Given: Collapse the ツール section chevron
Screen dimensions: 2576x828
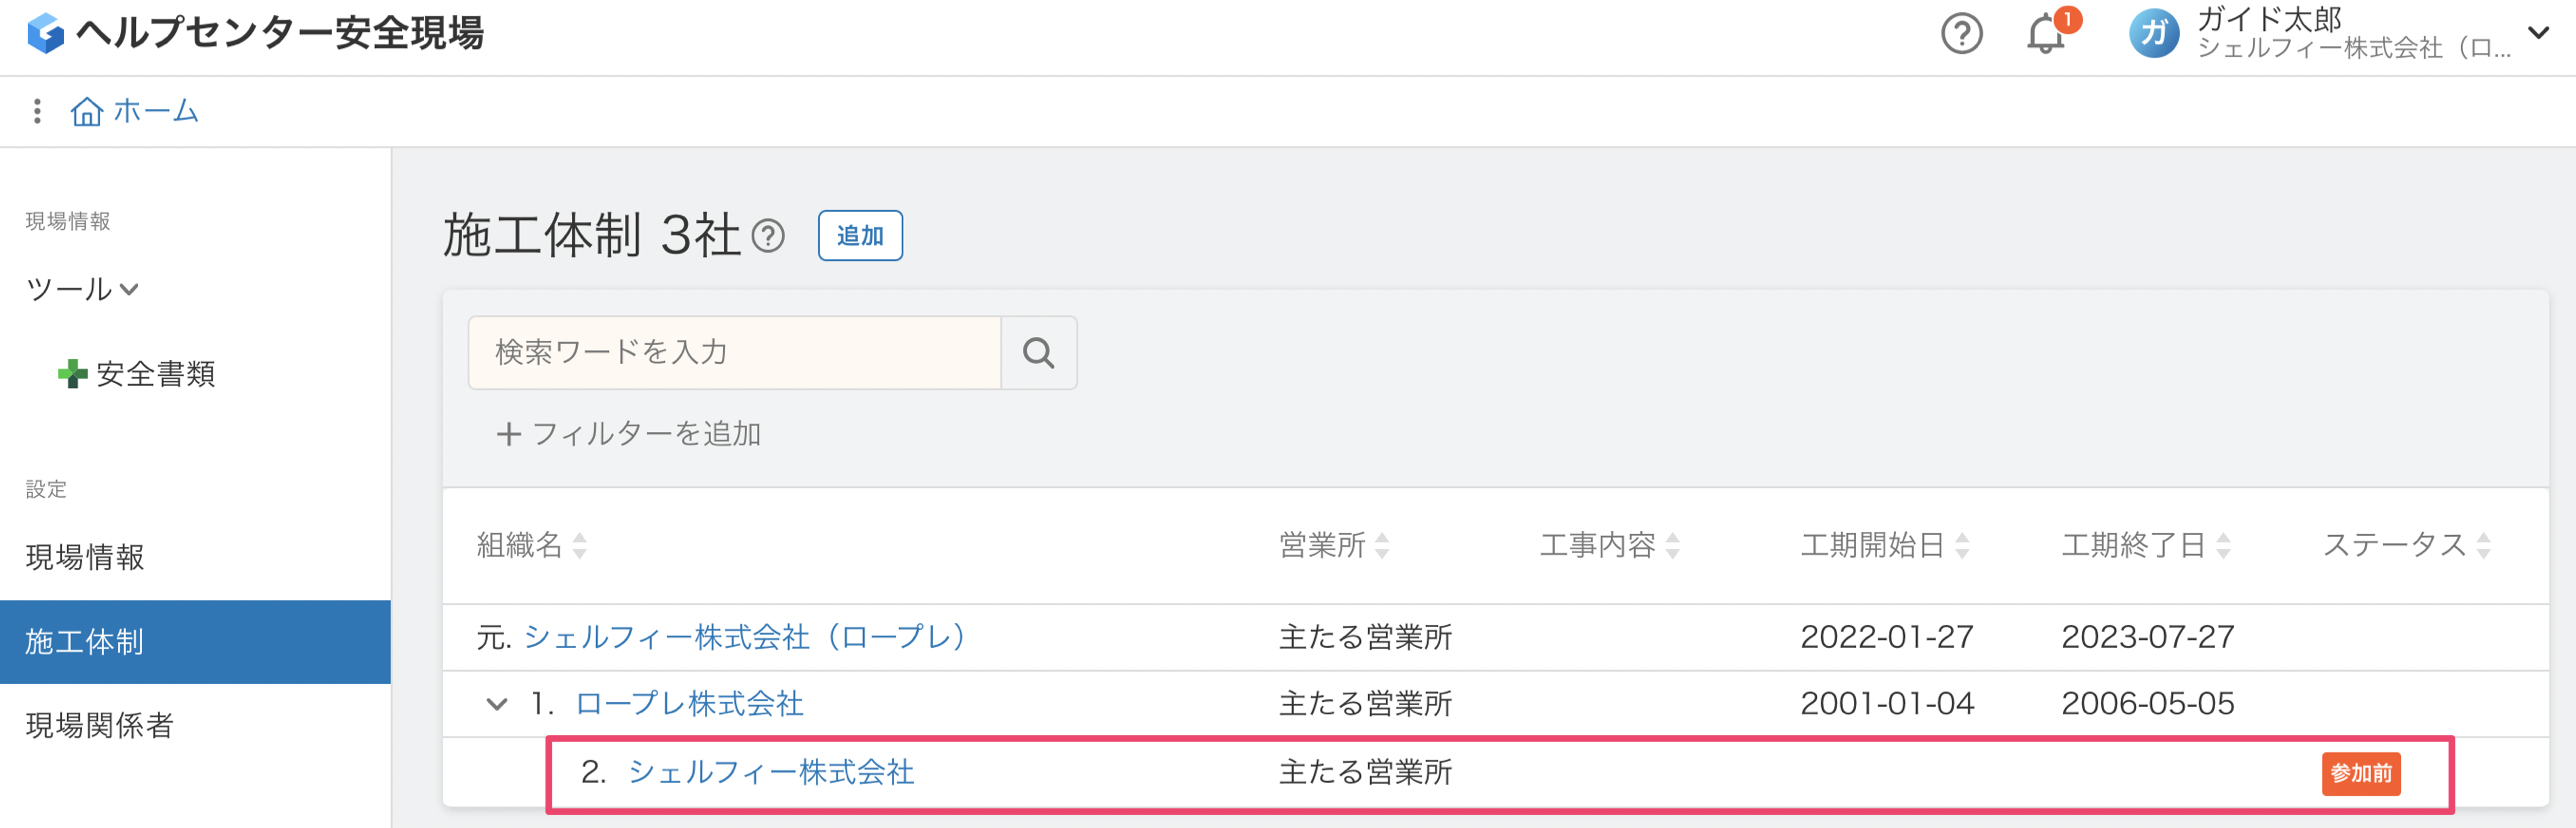Looking at the screenshot, I should coord(129,290).
